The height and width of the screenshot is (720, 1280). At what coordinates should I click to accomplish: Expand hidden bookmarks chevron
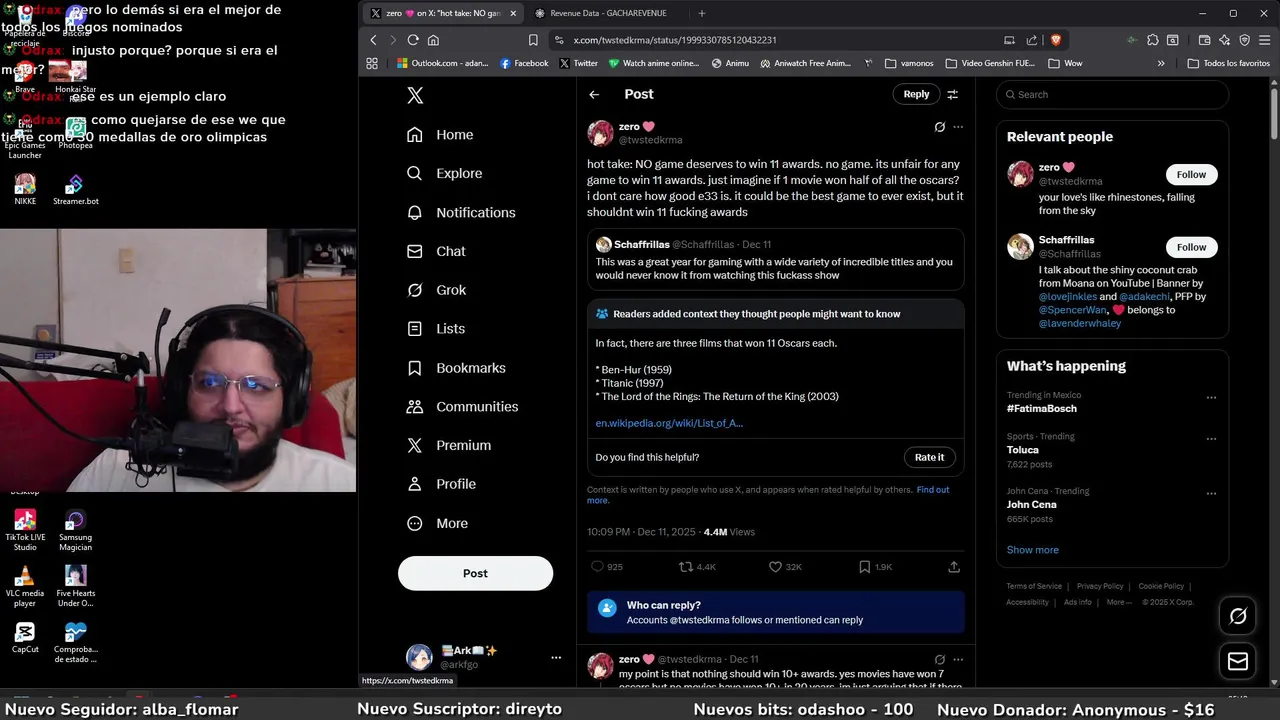tap(1161, 63)
